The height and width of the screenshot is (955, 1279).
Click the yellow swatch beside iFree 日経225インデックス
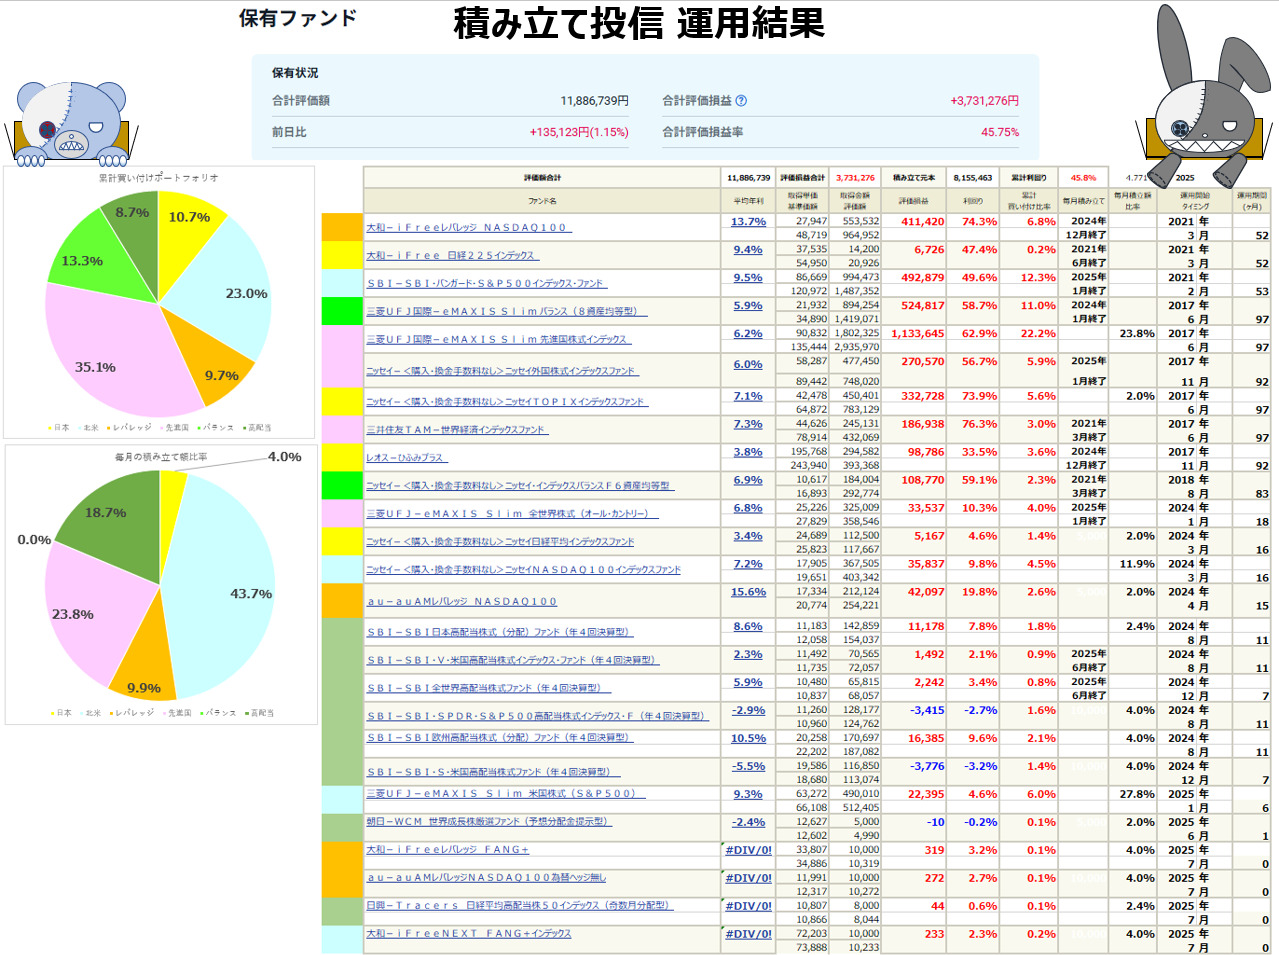(342, 255)
